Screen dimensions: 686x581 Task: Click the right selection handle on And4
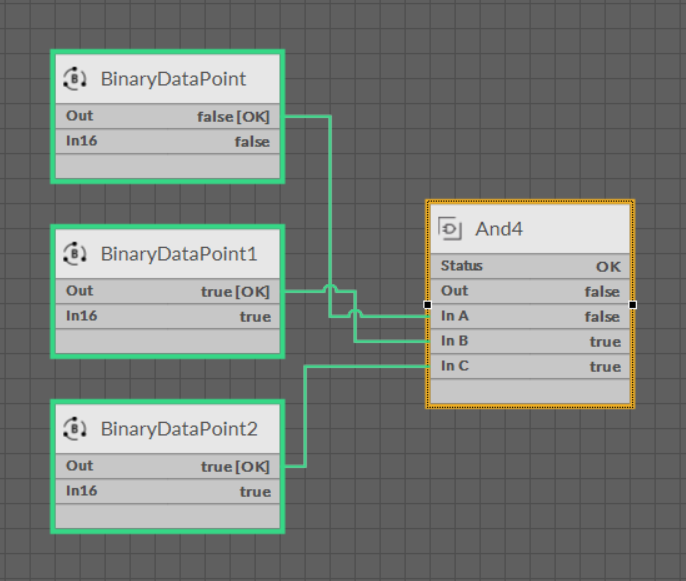coord(633,304)
